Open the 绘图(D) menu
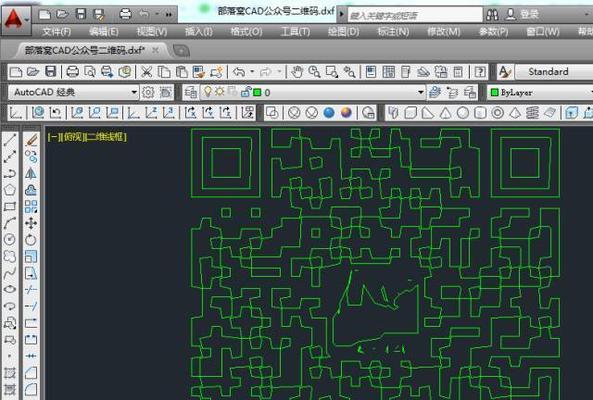Screen dimensions: 593x400 tap(343, 32)
